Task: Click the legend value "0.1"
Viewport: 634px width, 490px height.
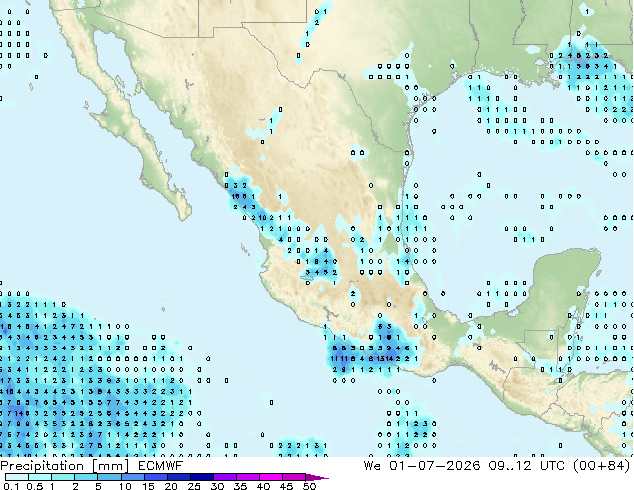Action: (12, 486)
